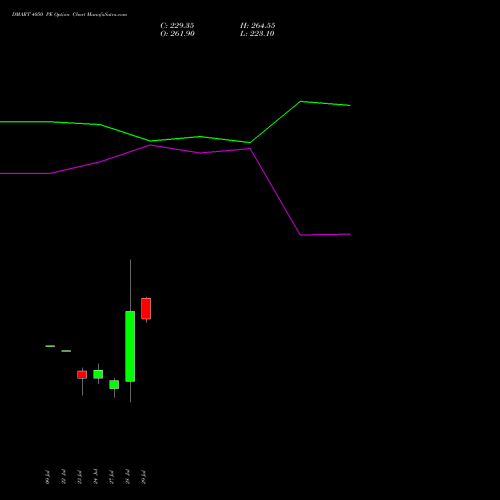Select the tallest green candlestick

point(130,346)
